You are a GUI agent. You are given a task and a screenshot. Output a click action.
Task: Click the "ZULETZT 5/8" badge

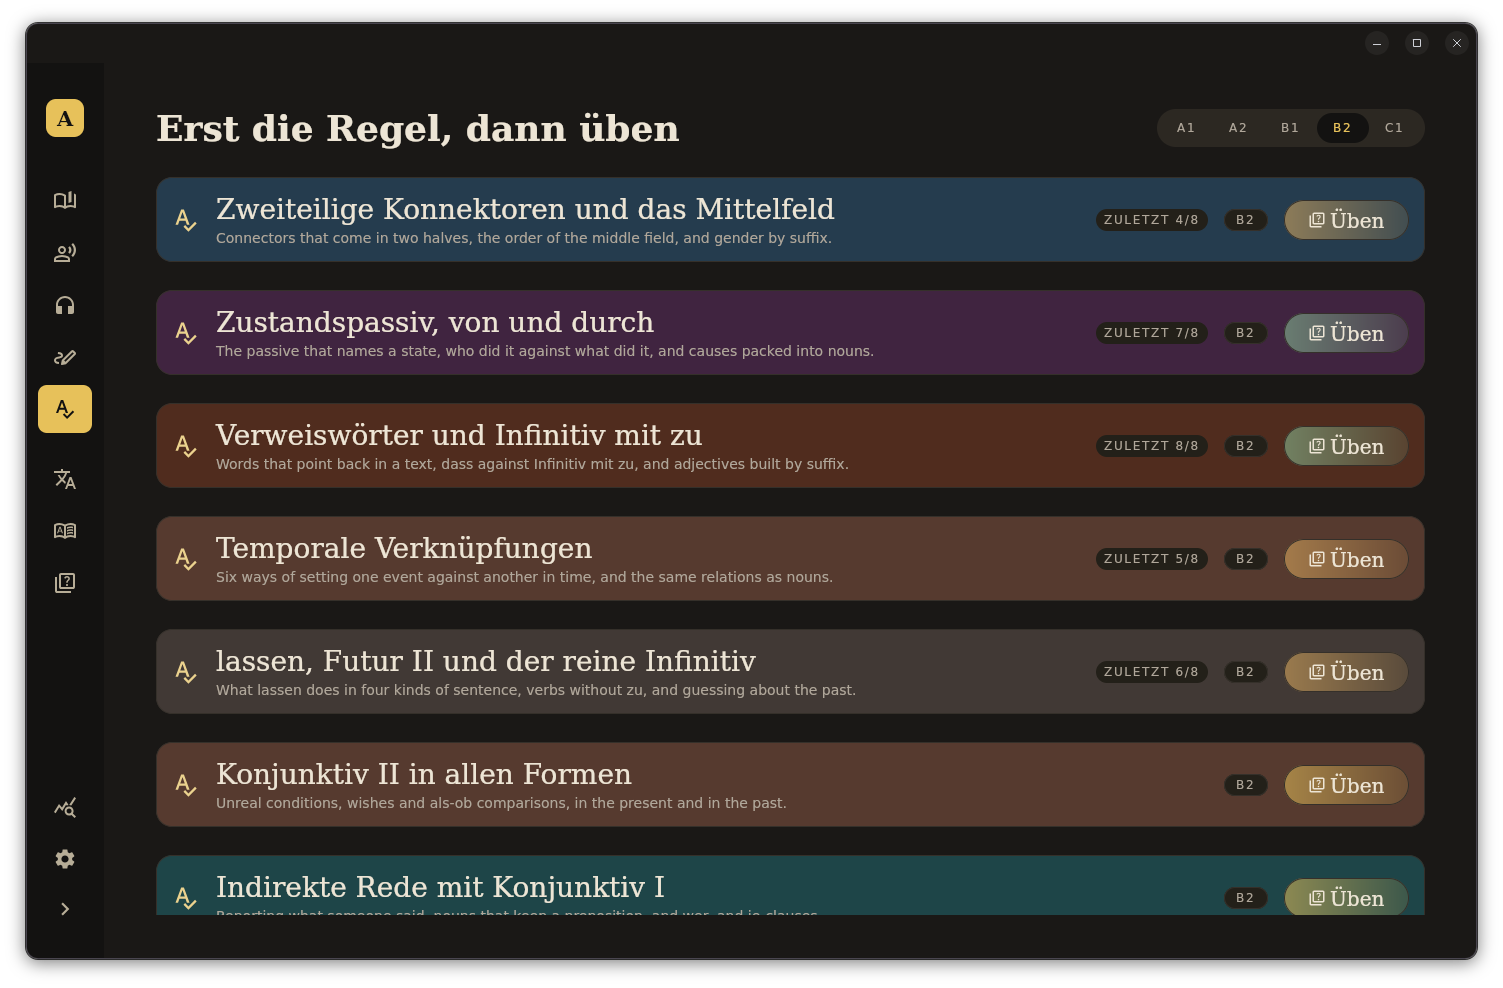1151,559
